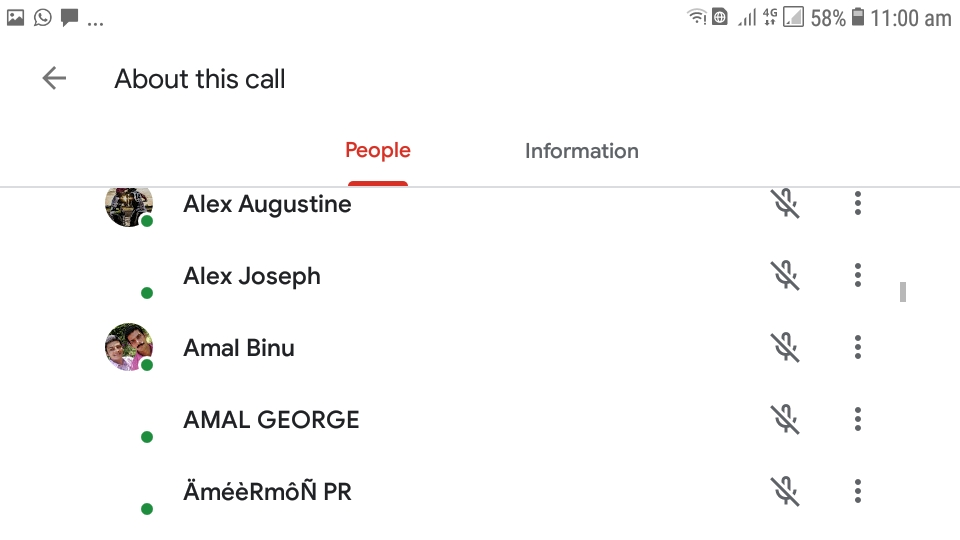Tap the WhatsApp notification icon

pyautogui.click(x=42, y=17)
